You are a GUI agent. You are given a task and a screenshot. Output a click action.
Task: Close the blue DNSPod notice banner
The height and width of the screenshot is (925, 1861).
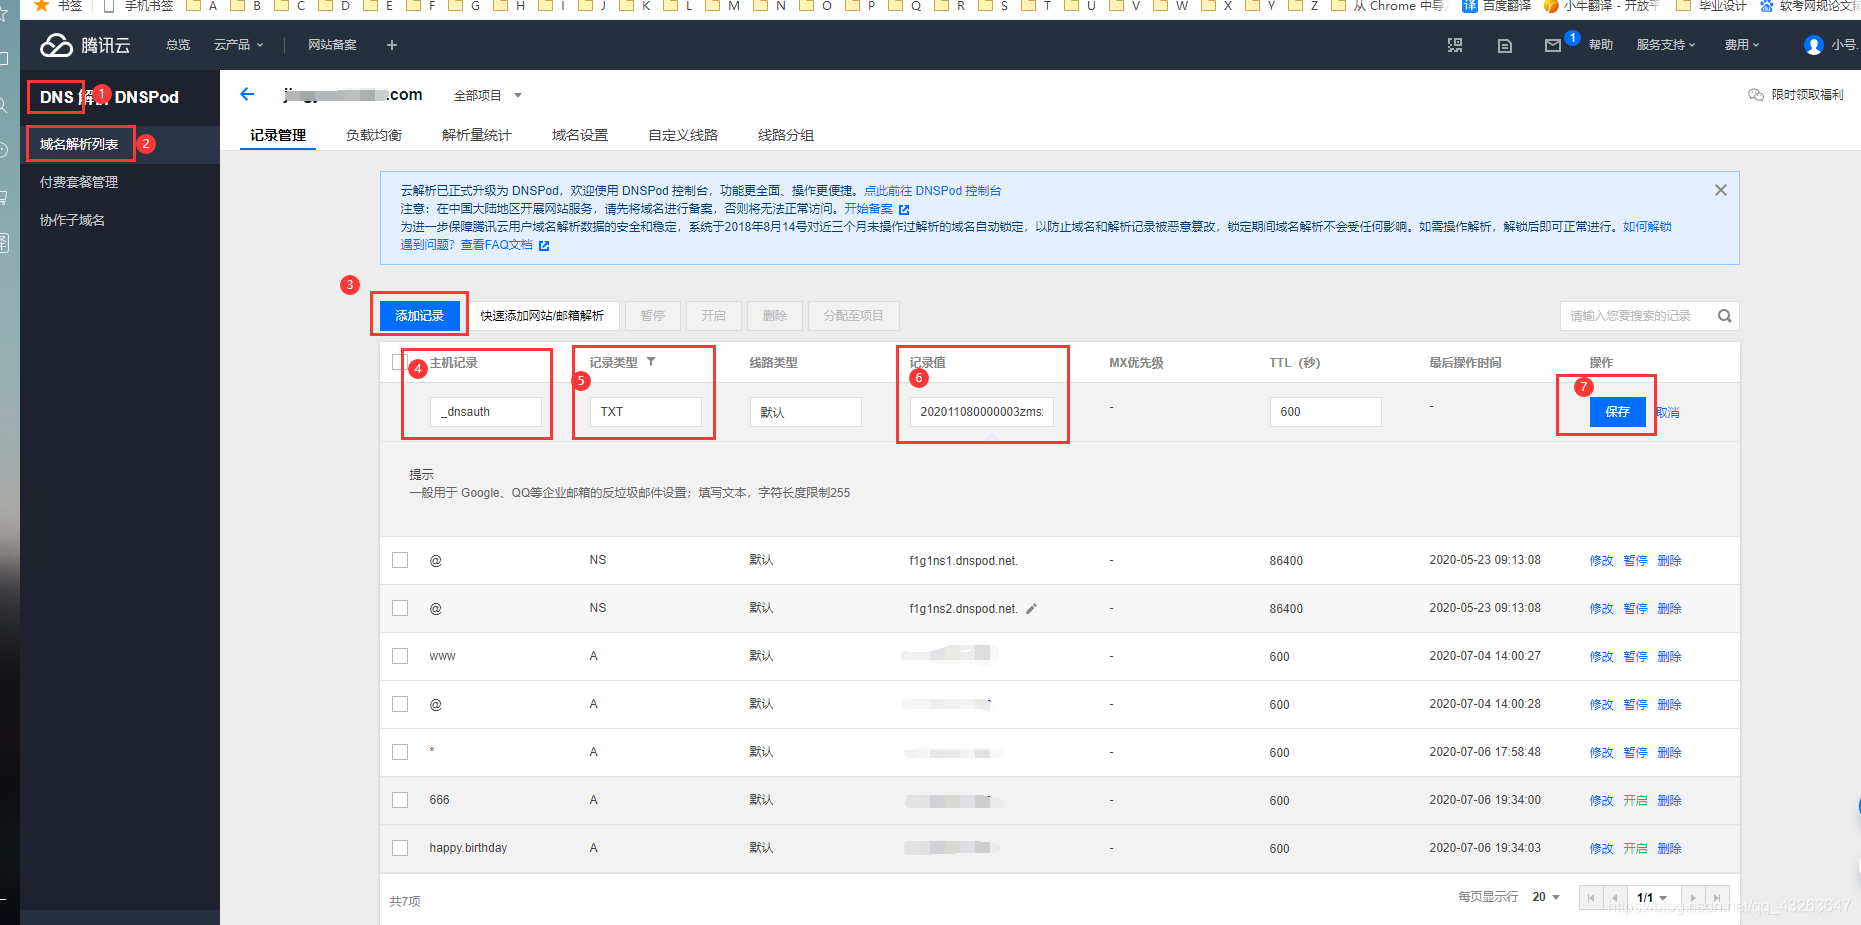coord(1720,190)
